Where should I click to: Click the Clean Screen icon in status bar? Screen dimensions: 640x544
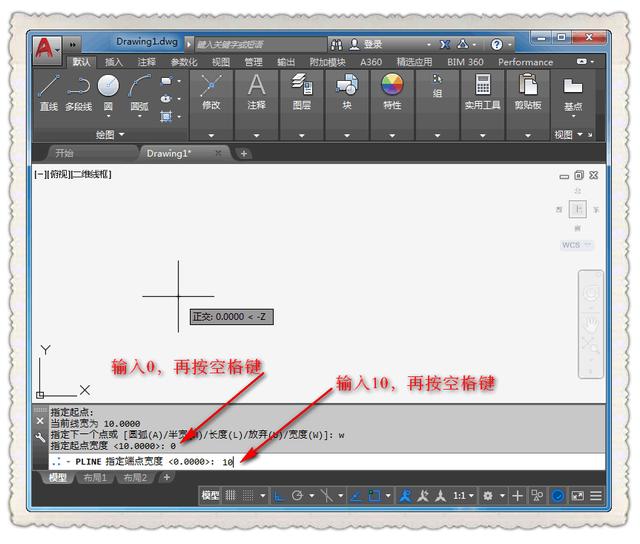click(x=578, y=496)
